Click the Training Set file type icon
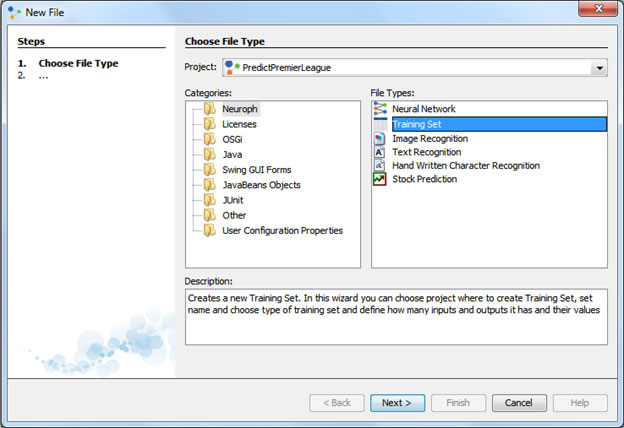 click(380, 124)
